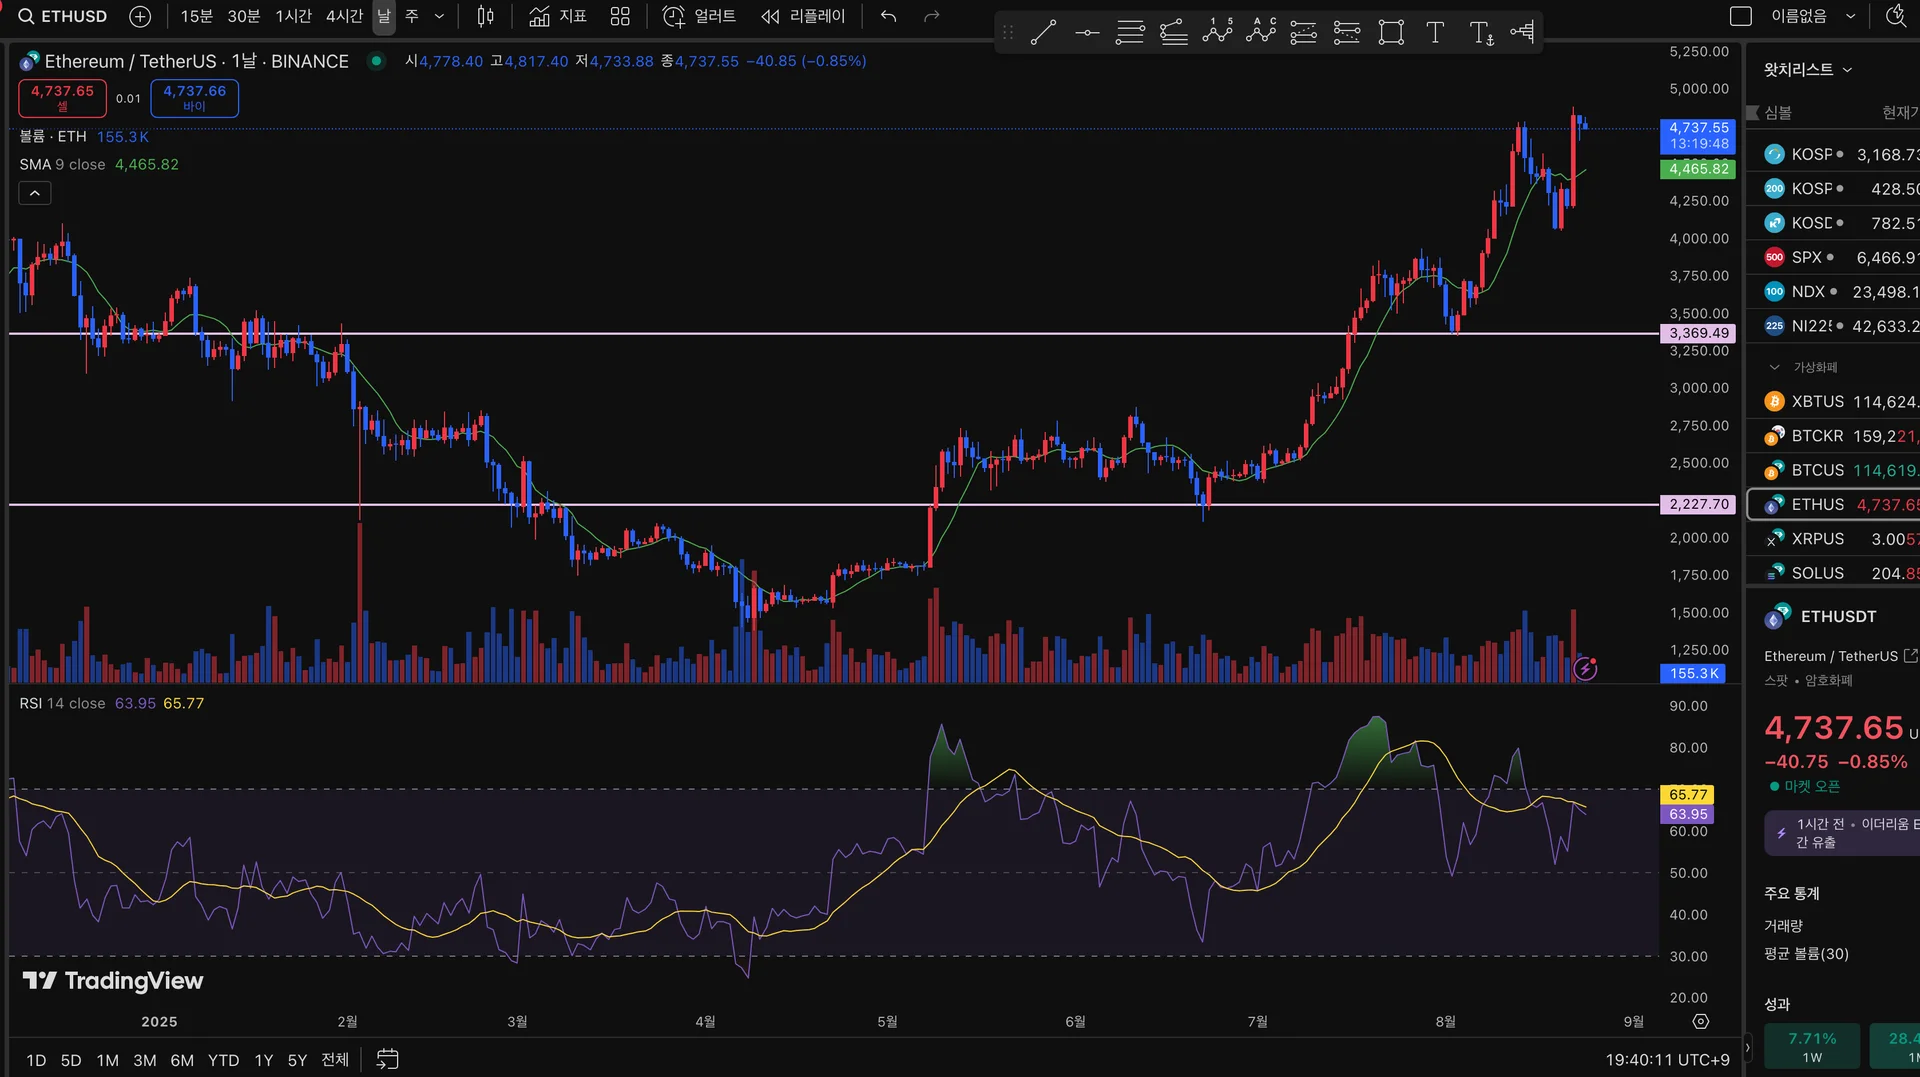
Task: Click the undo arrow
Action: pos(888,16)
